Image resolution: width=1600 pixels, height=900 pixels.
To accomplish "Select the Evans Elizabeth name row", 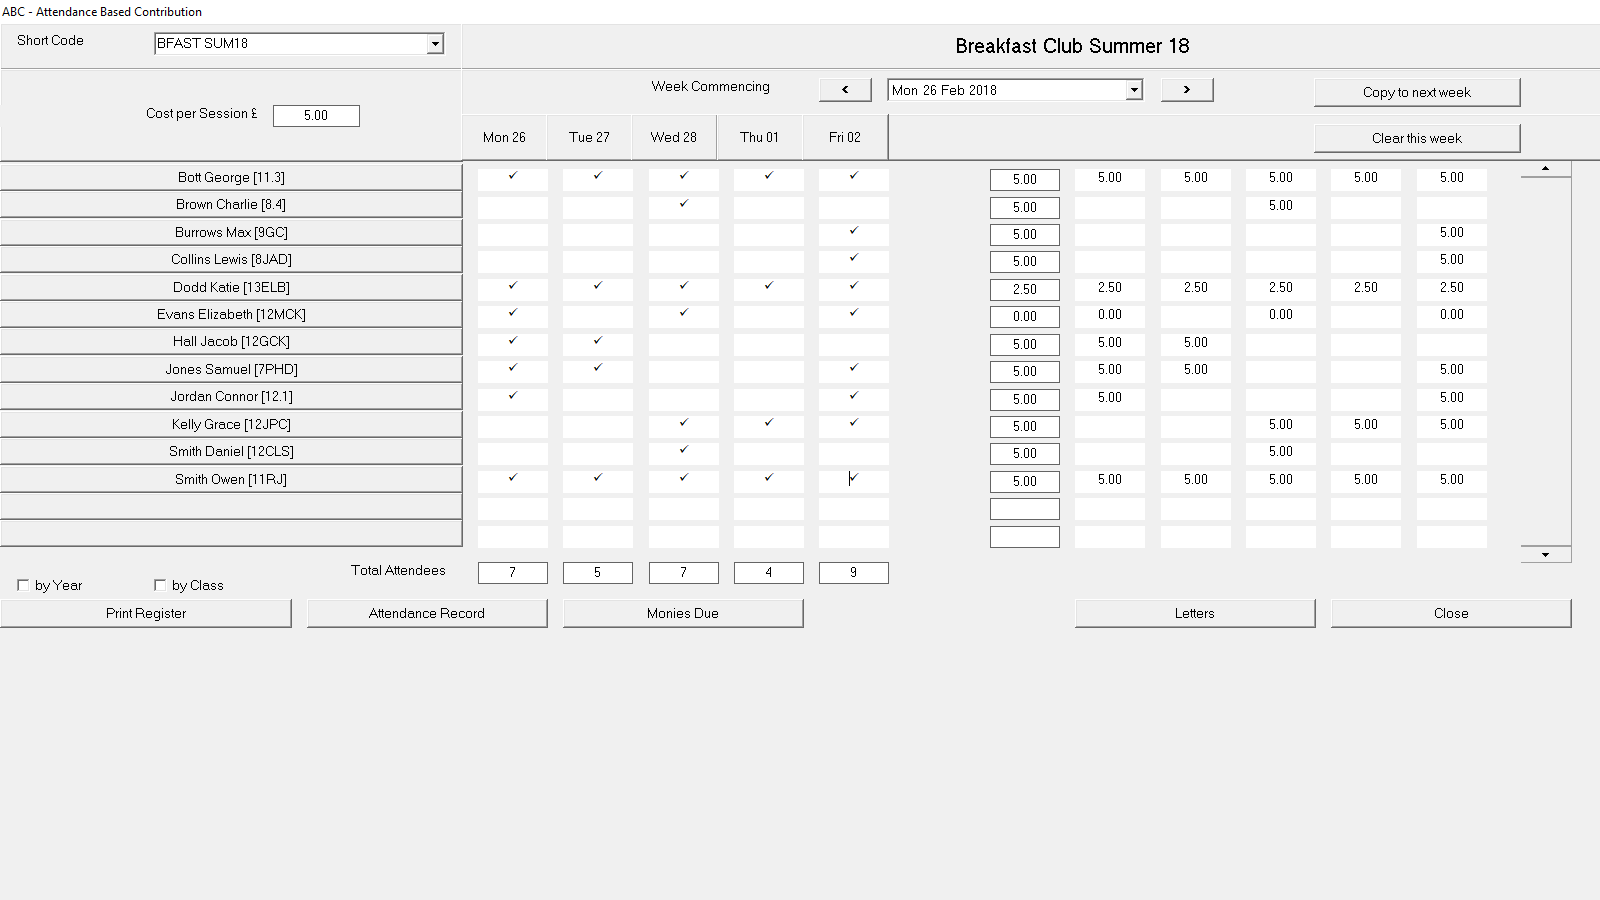I will tap(231, 315).
